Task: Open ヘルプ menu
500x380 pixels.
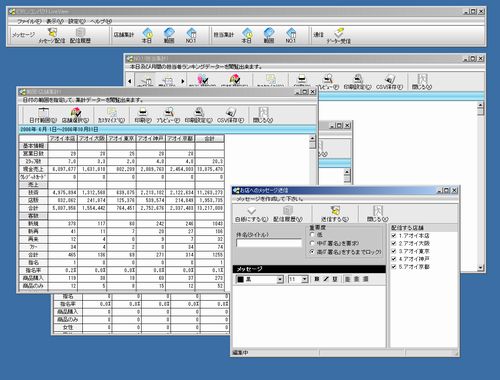Action: click(101, 21)
